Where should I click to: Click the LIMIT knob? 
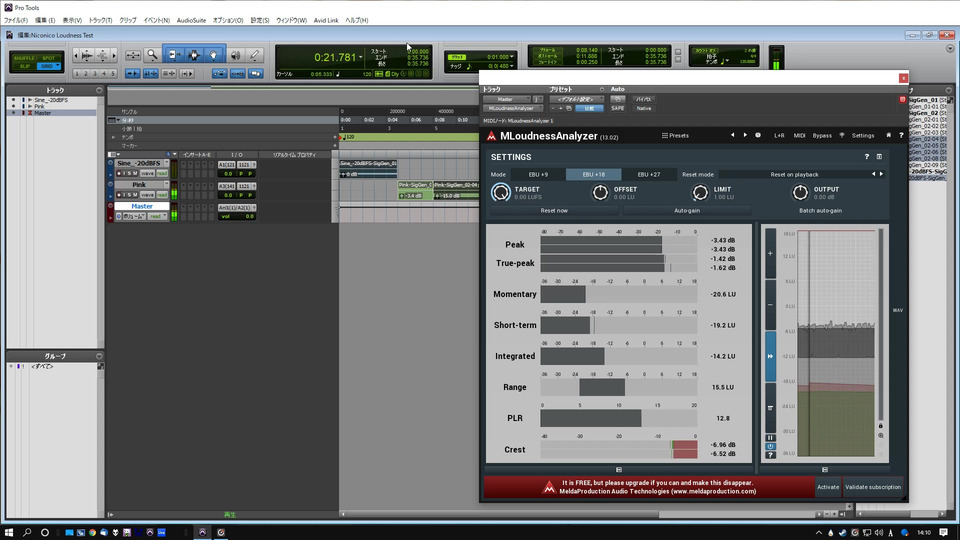(700, 193)
